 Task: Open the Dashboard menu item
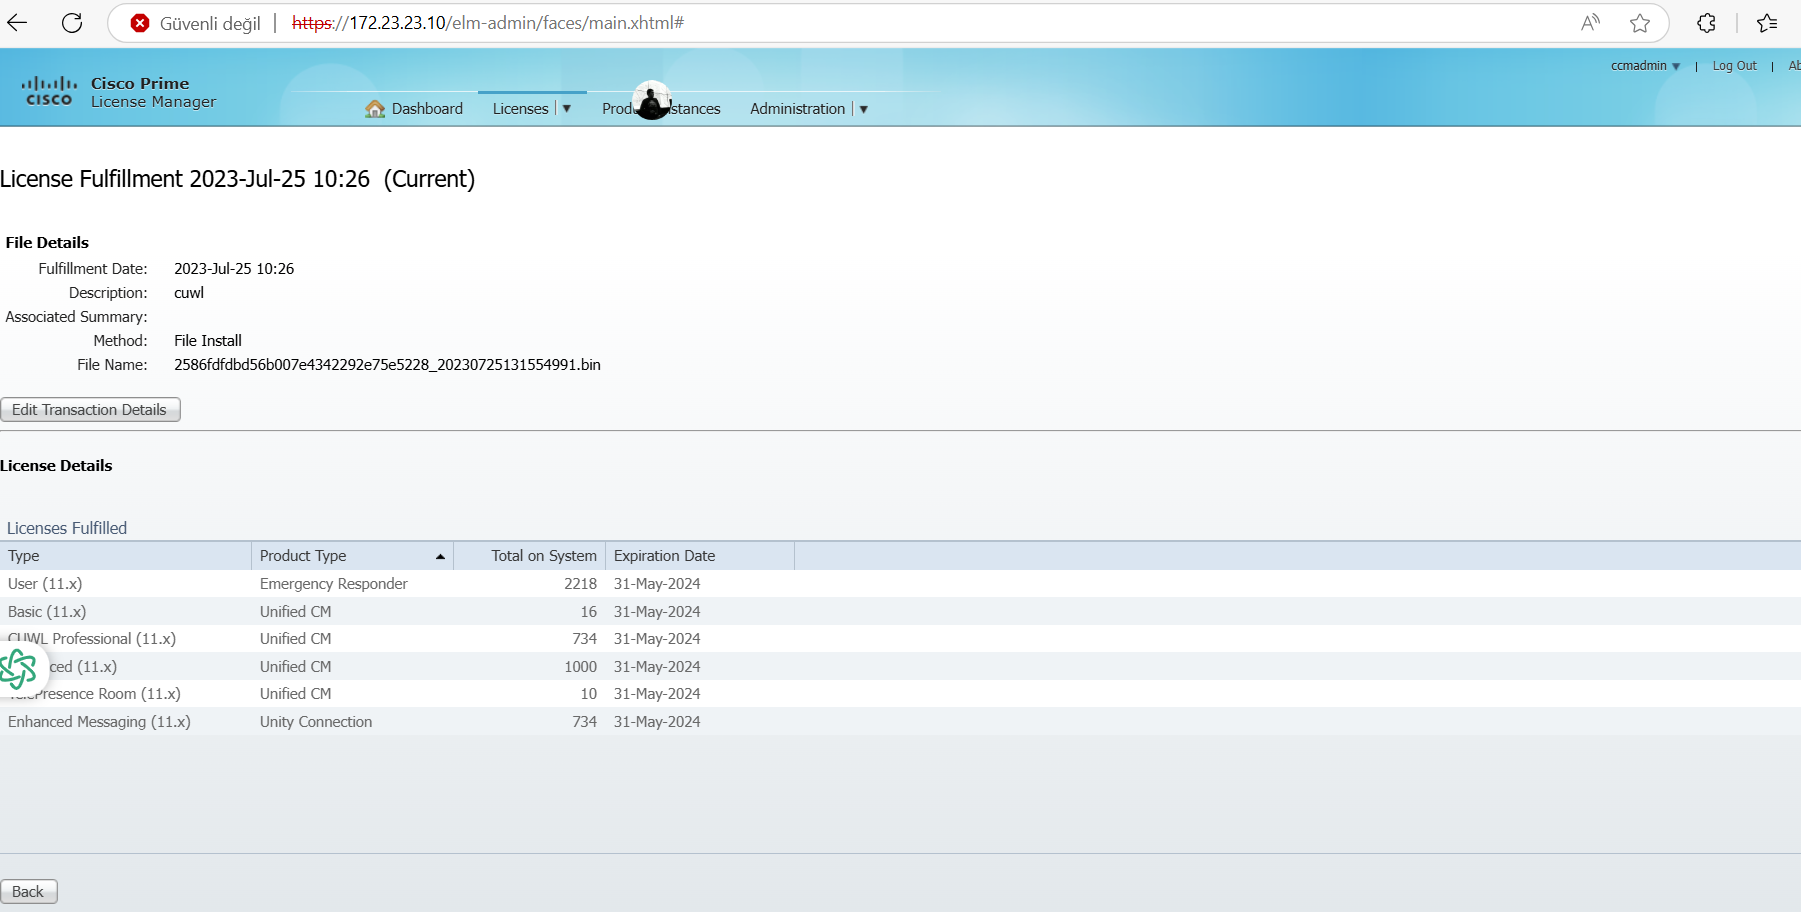coord(427,109)
